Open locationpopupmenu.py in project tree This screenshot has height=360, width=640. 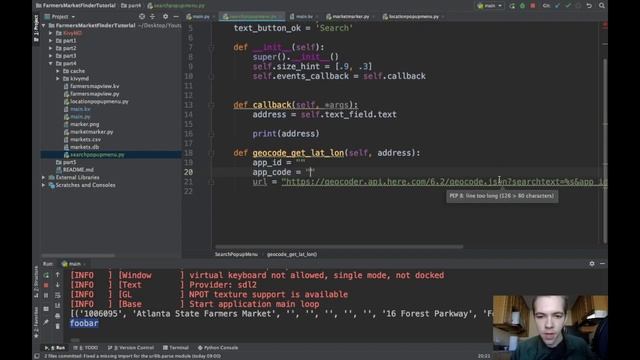[99, 102]
